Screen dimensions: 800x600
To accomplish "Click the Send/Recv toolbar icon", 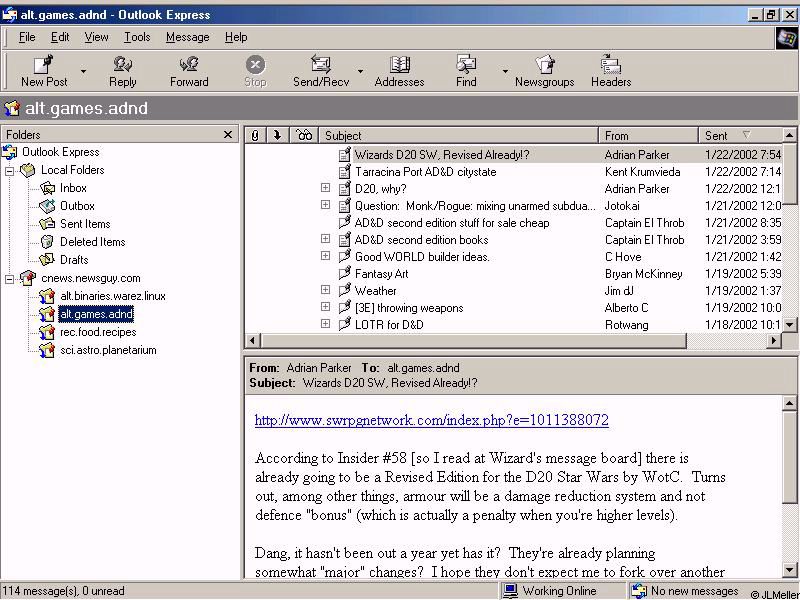I will (x=320, y=65).
